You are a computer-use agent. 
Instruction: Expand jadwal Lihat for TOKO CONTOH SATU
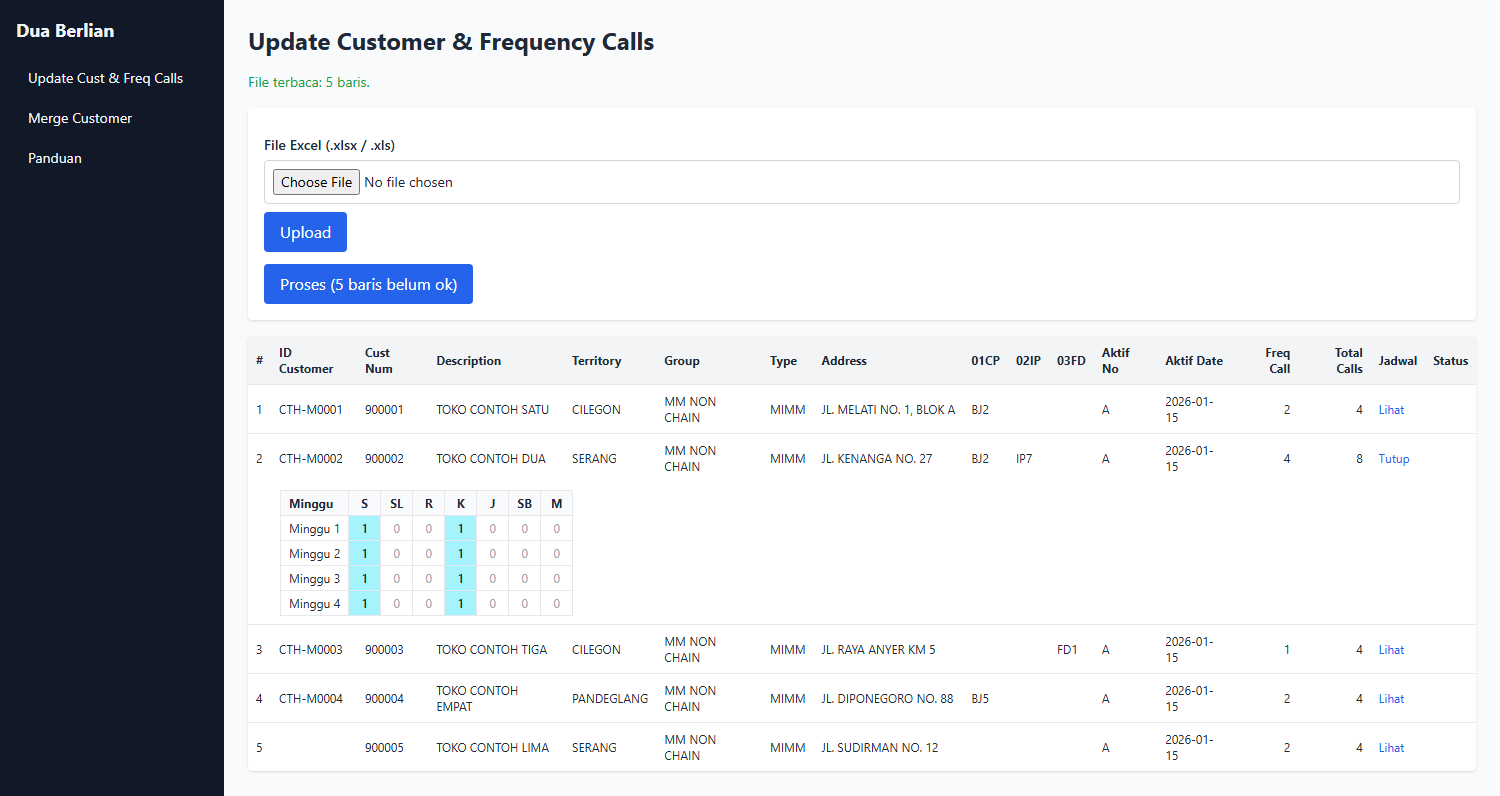(x=1391, y=409)
